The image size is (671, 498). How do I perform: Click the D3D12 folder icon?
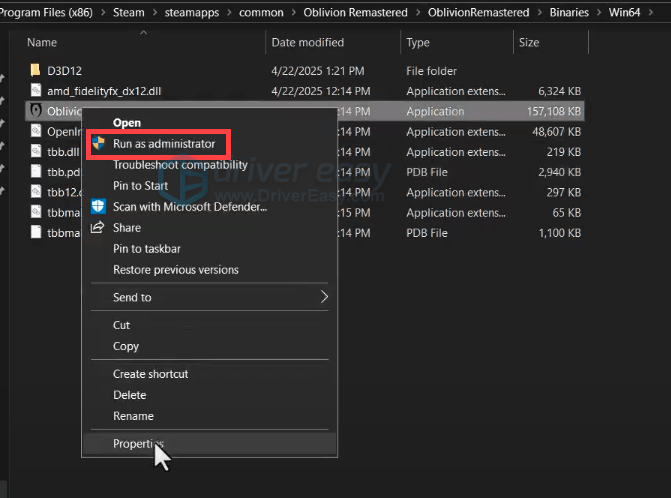click(35, 71)
